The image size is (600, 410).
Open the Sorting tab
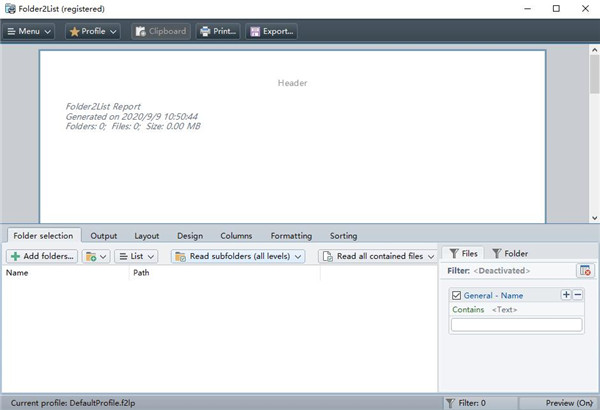[x=343, y=236]
